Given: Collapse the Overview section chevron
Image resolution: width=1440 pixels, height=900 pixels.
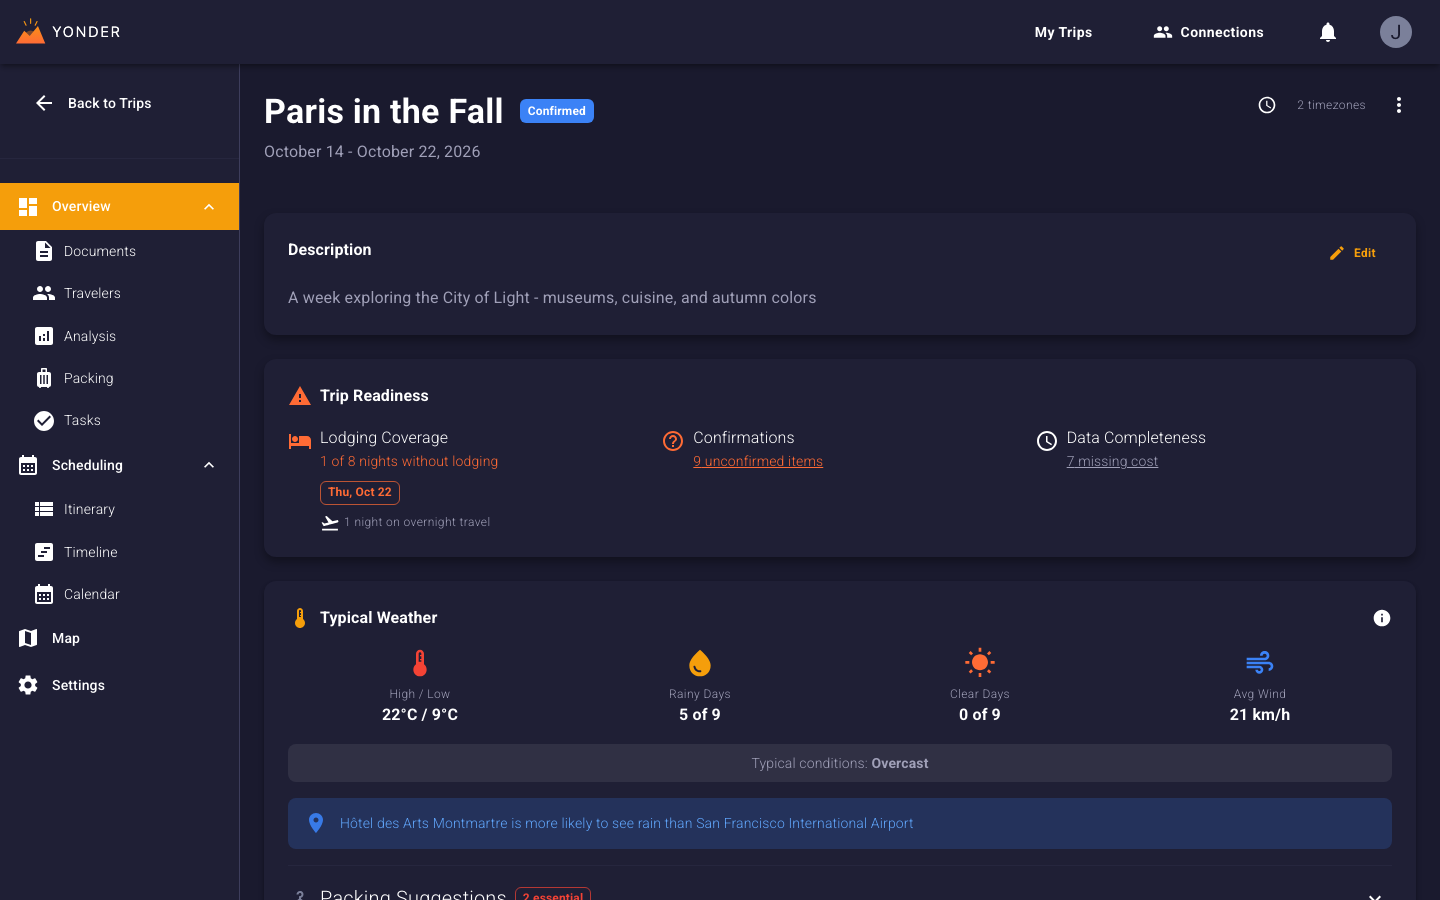Looking at the screenshot, I should (208, 206).
